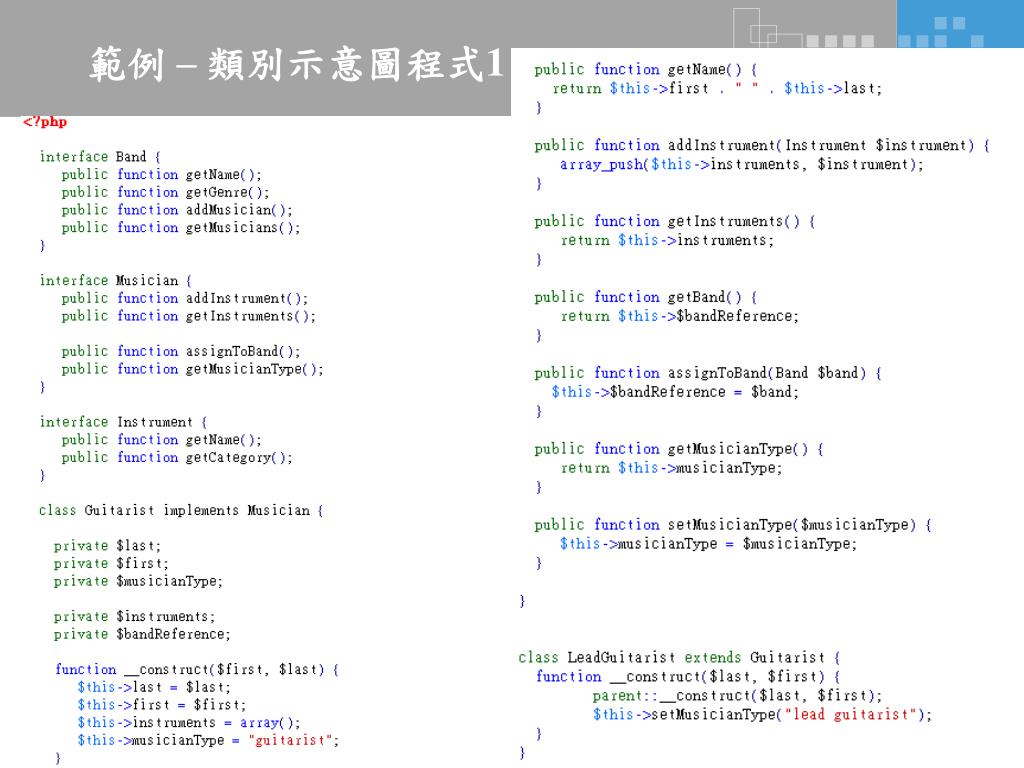Click "public function getCategory();"
This screenshot has width=1024, height=768.
point(177,457)
